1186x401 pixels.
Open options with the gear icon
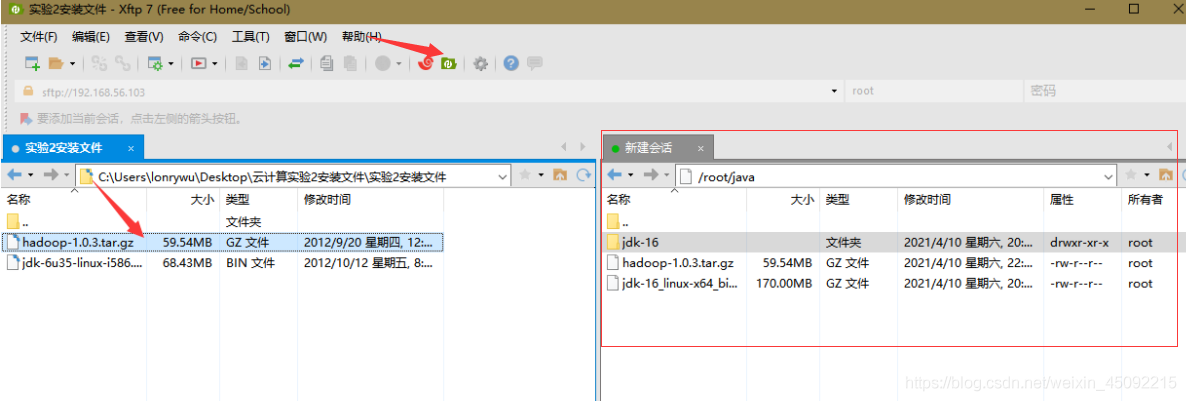[x=481, y=63]
